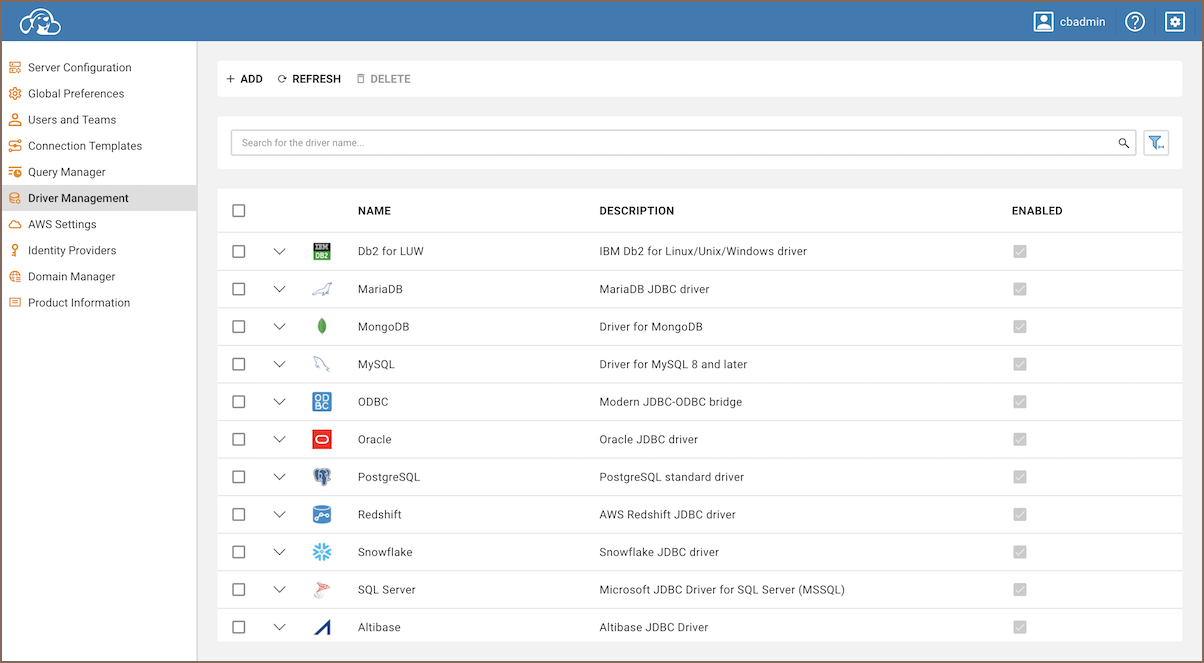Click the Snowflake driver icon
The height and width of the screenshot is (663, 1204).
[321, 552]
